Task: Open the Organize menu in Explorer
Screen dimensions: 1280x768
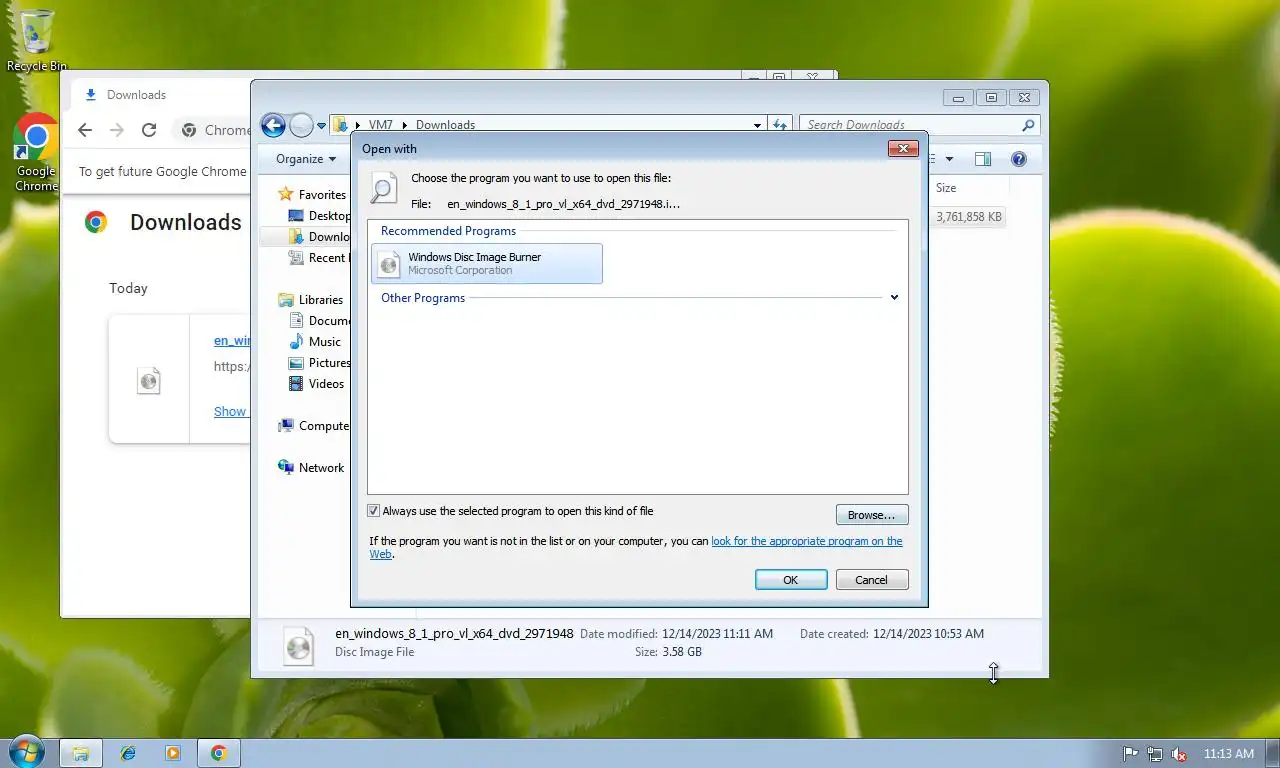Action: [306, 159]
